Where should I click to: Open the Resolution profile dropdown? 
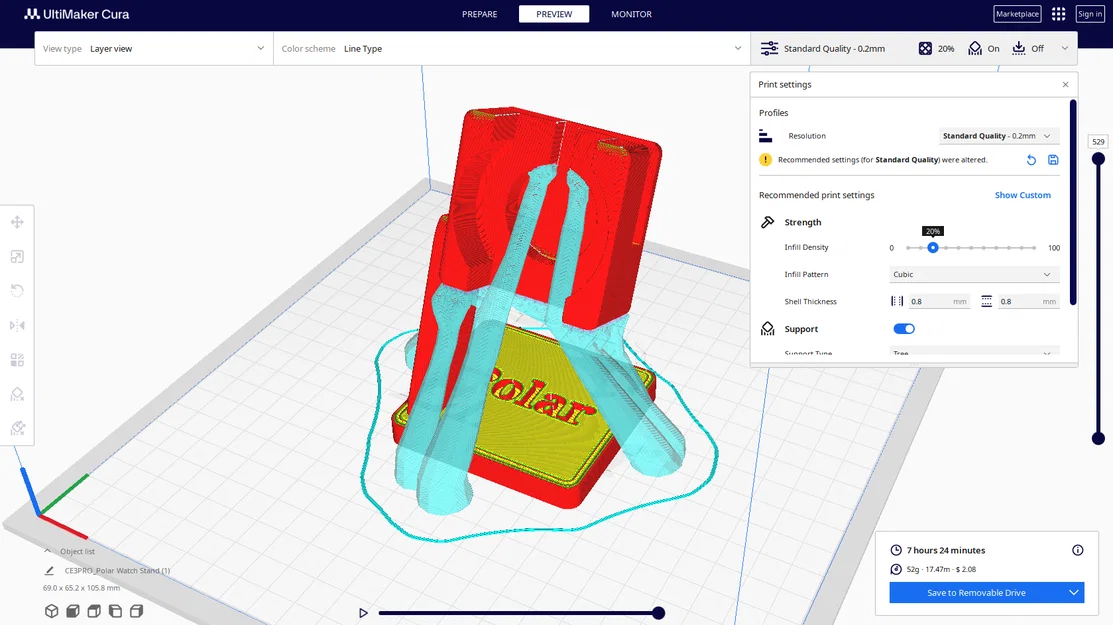click(999, 135)
